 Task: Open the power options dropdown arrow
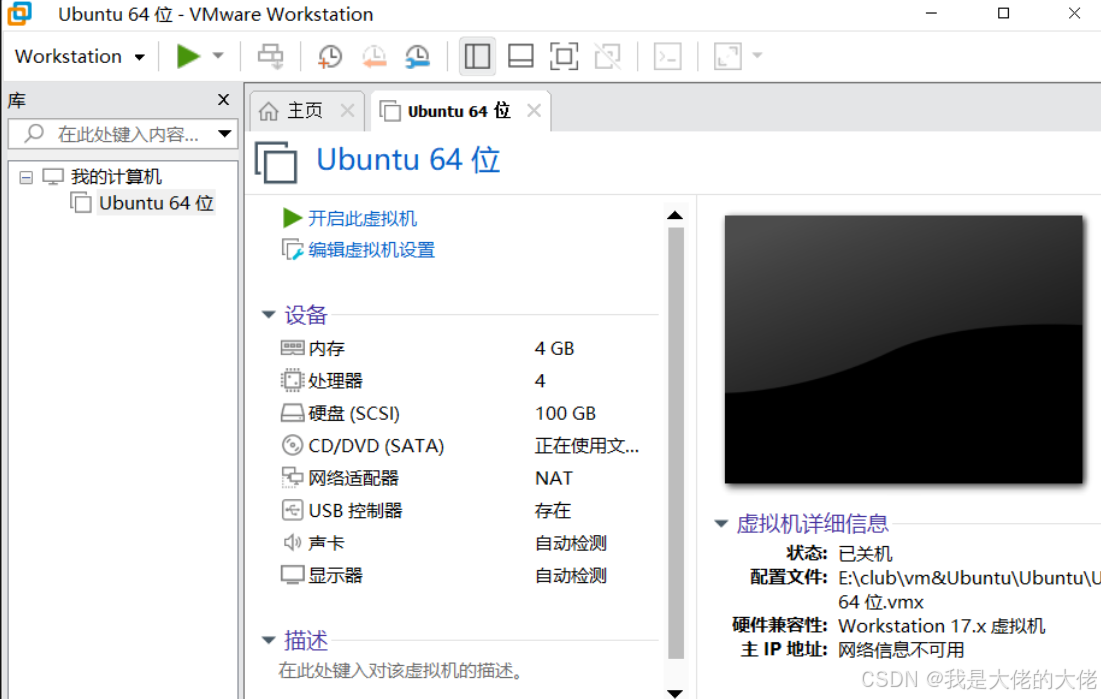pos(218,56)
